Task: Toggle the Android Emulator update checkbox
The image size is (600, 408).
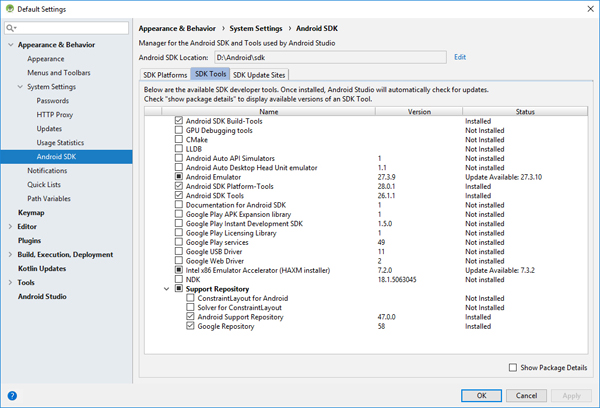Action: (x=178, y=176)
